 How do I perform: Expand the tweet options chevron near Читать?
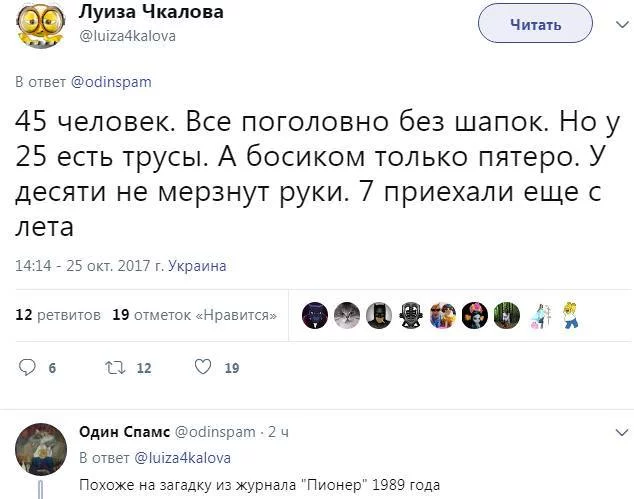tap(611, 25)
